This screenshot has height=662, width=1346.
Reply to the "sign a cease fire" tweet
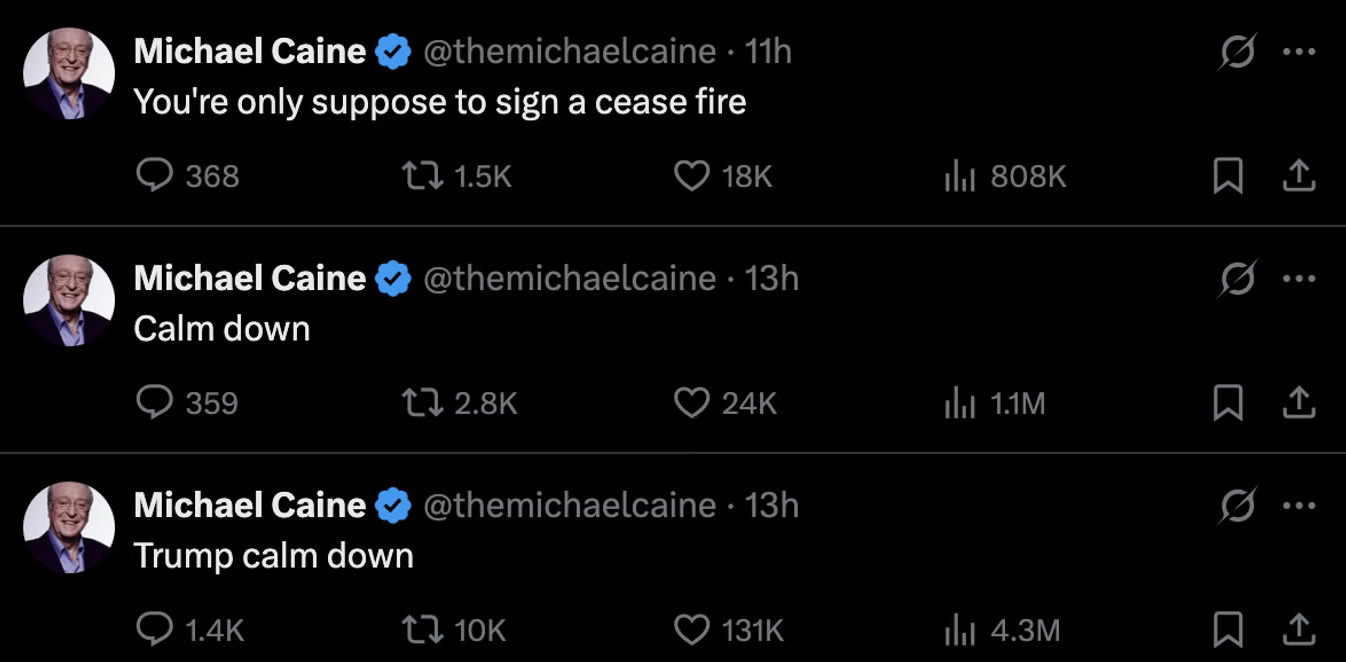pos(155,176)
